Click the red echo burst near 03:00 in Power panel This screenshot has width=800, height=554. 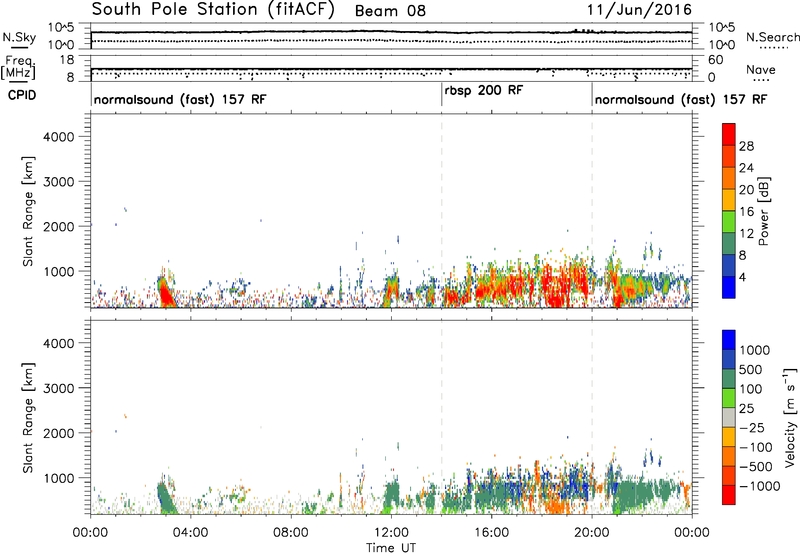coord(166,292)
